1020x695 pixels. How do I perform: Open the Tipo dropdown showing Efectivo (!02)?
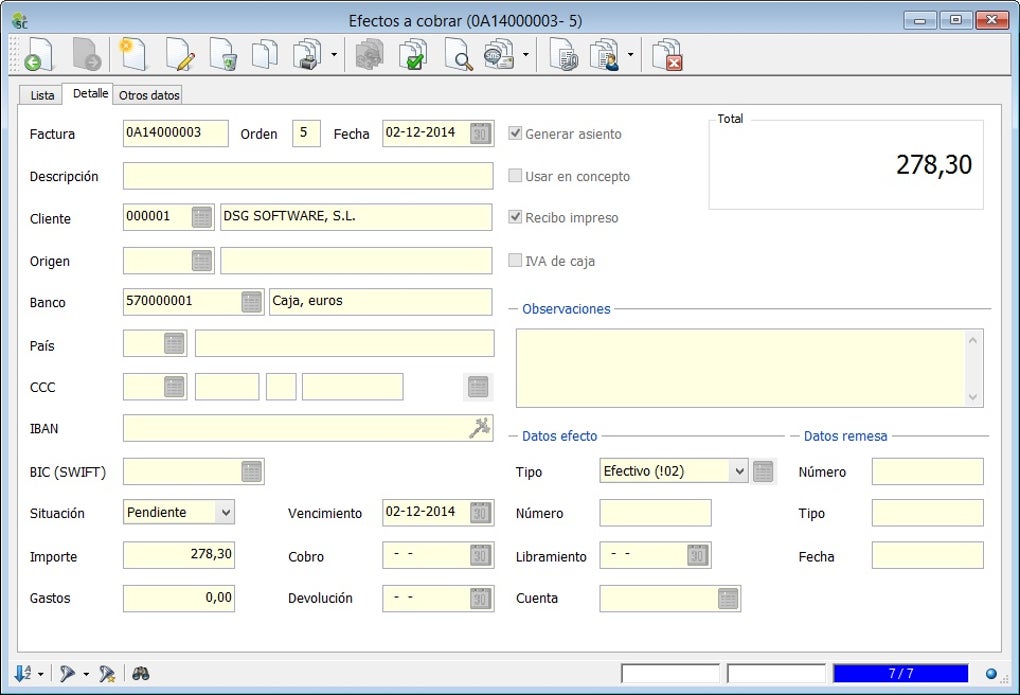point(738,471)
